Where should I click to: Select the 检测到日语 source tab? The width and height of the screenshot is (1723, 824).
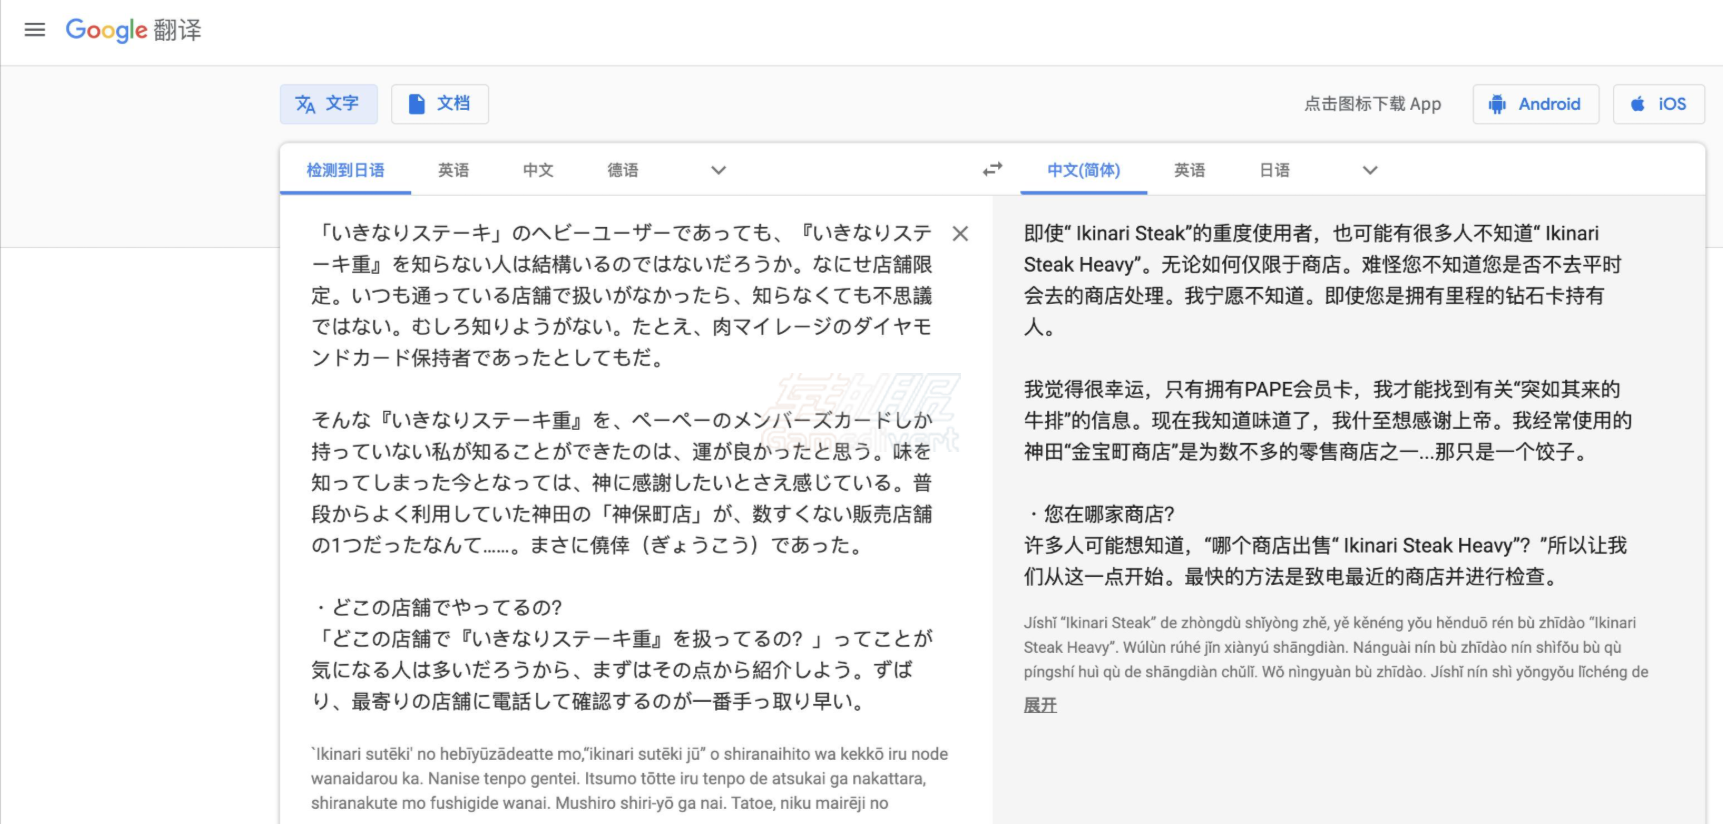coord(346,170)
